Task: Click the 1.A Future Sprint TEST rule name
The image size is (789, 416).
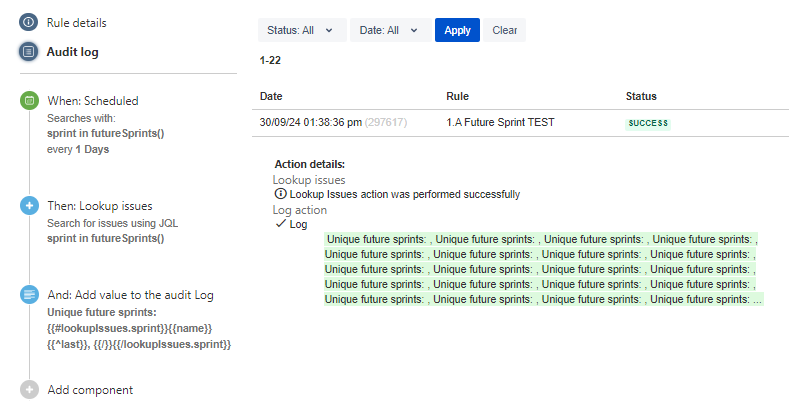Action: coord(500,122)
